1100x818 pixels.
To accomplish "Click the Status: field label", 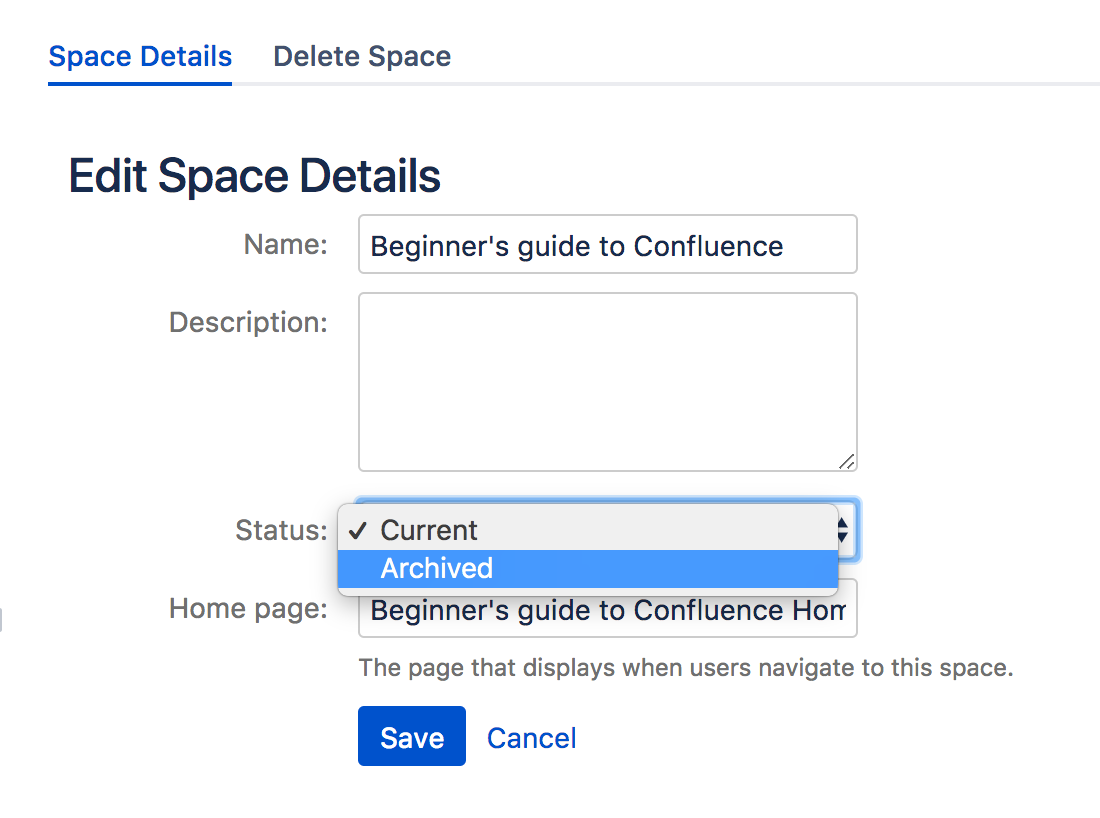I will pyautogui.click(x=281, y=530).
